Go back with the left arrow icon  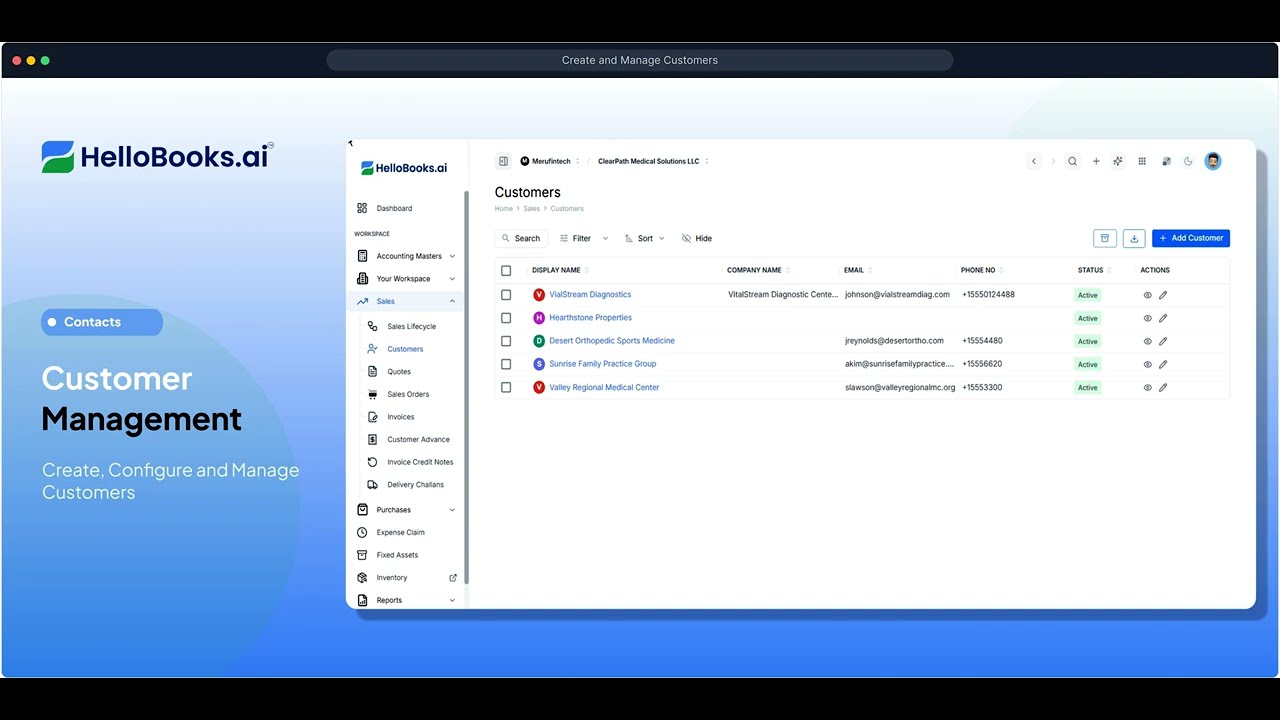click(x=1034, y=161)
